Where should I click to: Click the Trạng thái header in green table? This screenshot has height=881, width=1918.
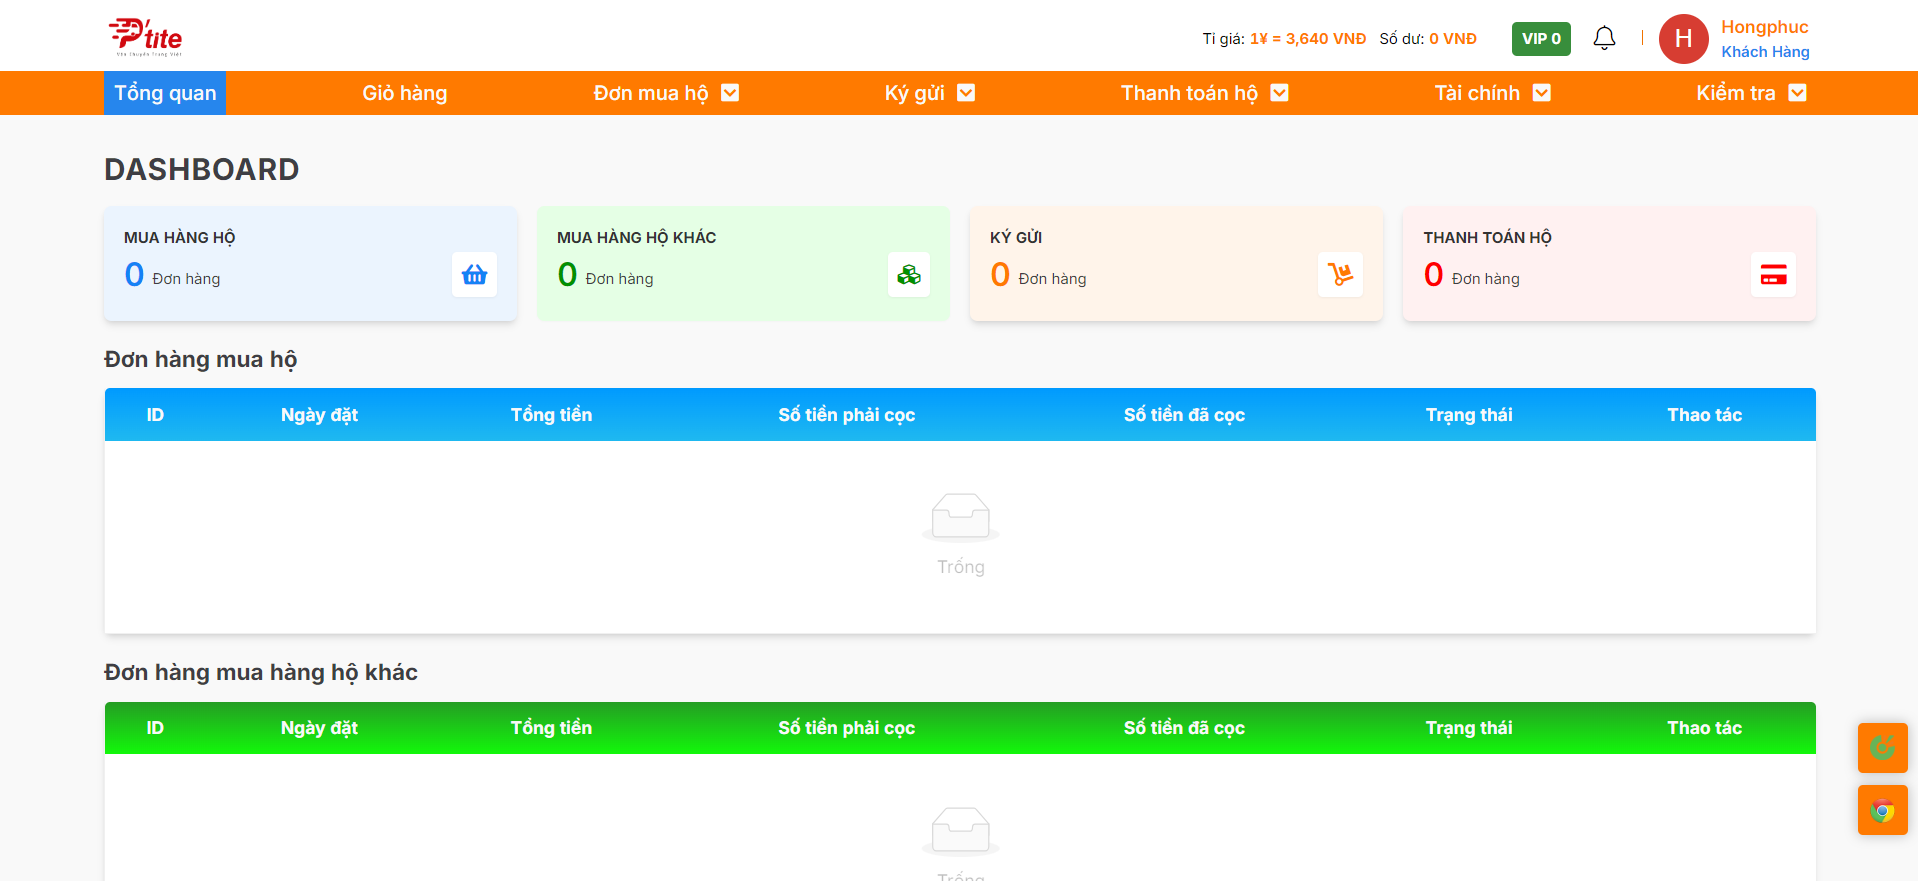click(1469, 728)
